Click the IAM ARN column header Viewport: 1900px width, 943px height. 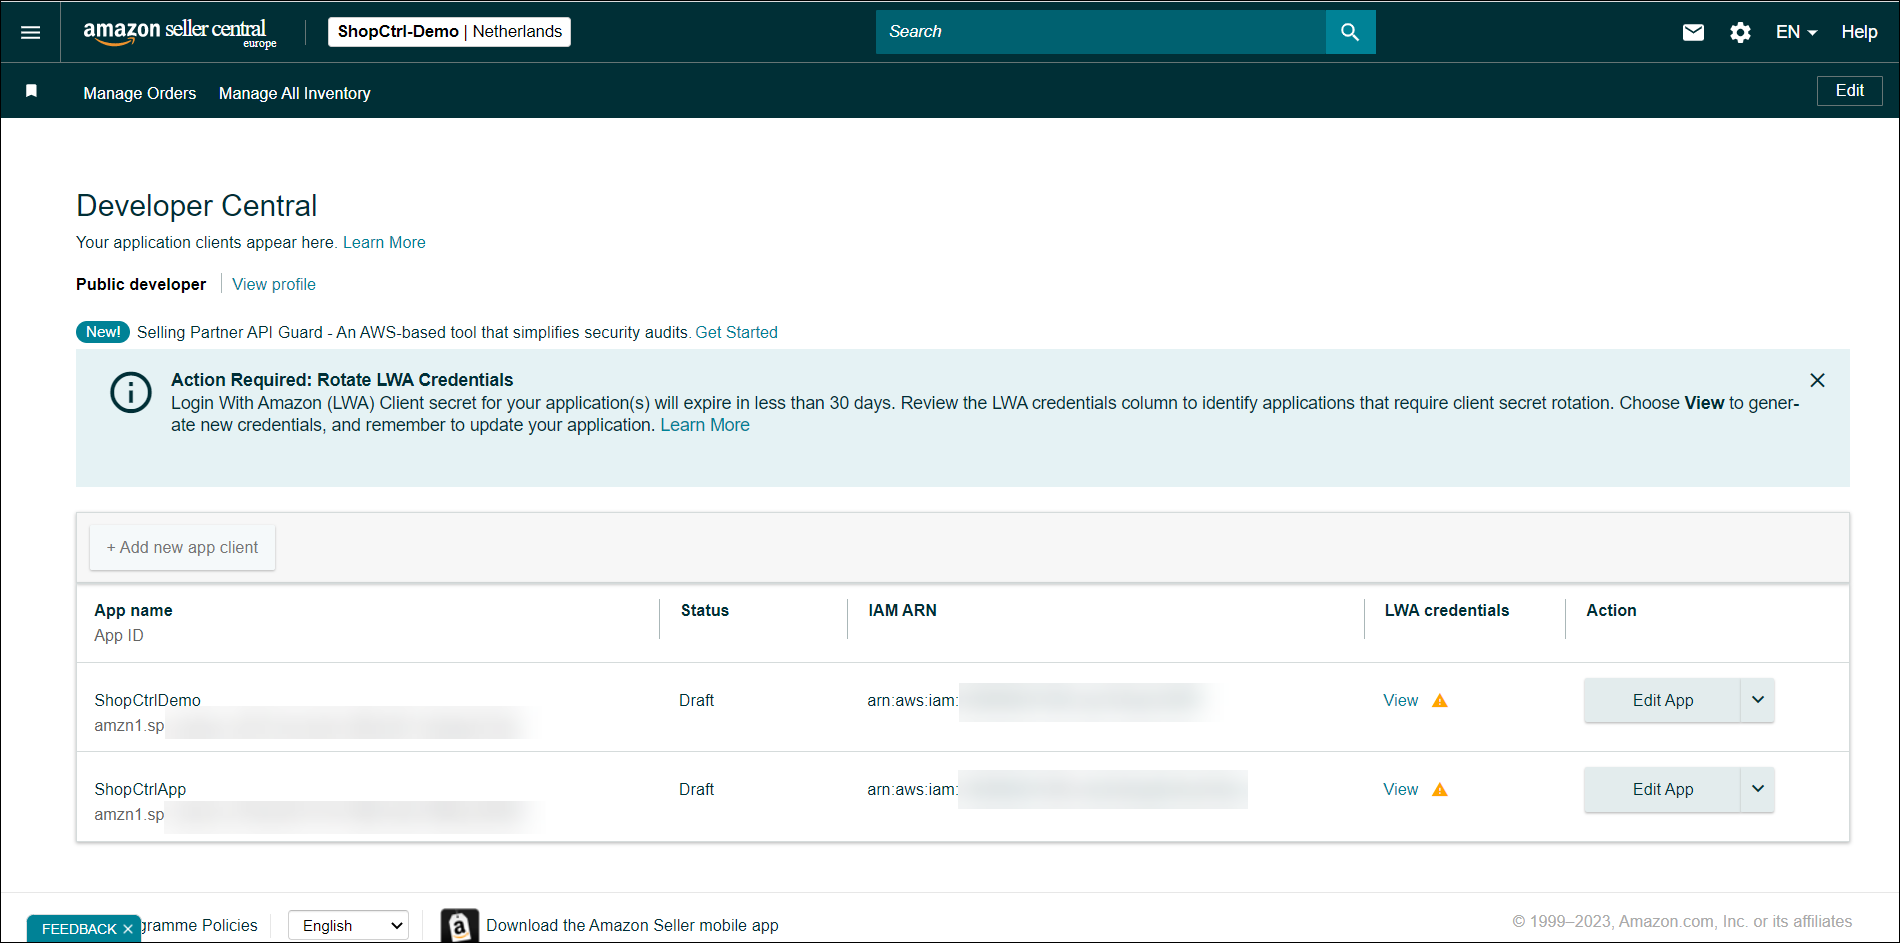[902, 610]
